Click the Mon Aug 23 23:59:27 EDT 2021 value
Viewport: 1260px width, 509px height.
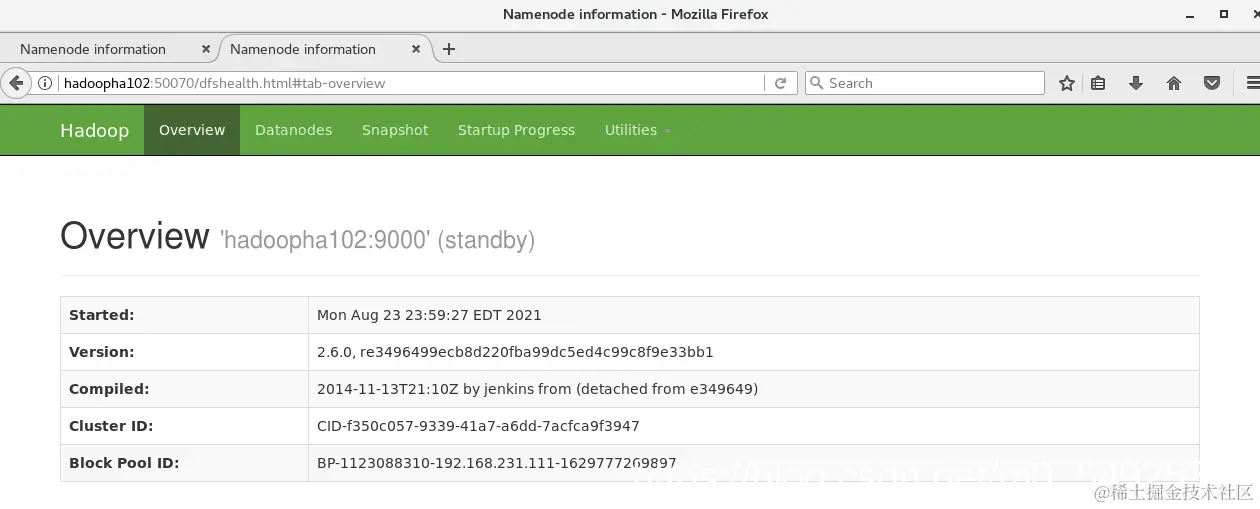tap(429, 315)
